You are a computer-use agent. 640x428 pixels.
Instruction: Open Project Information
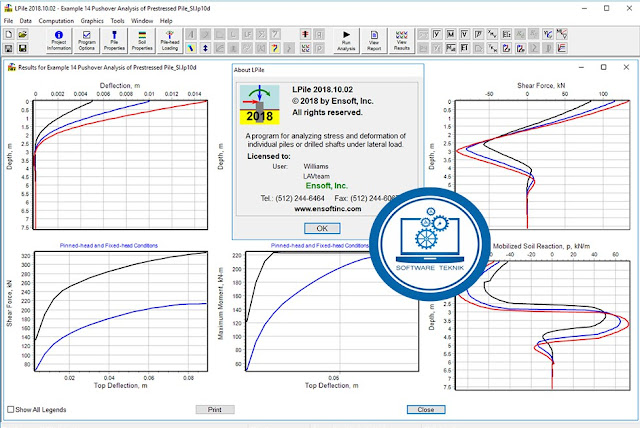pyautogui.click(x=59, y=40)
